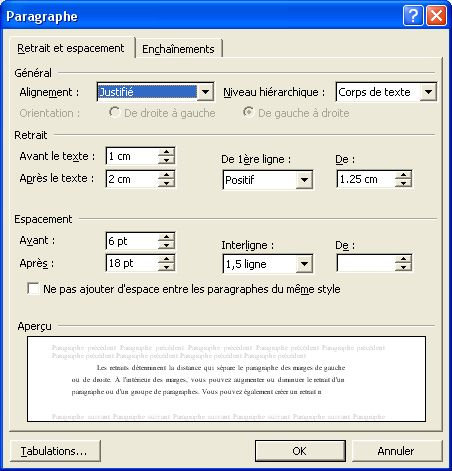This screenshot has height=471, width=452.
Task: Increase the Avant le texte indent value
Action: tap(166, 152)
